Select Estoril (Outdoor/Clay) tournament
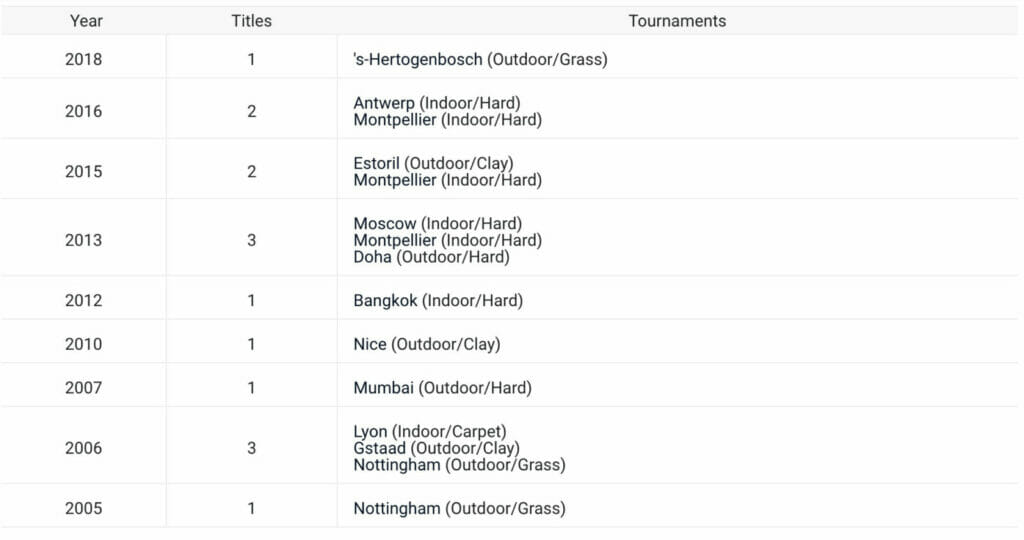This screenshot has width=1024, height=540. pos(433,163)
